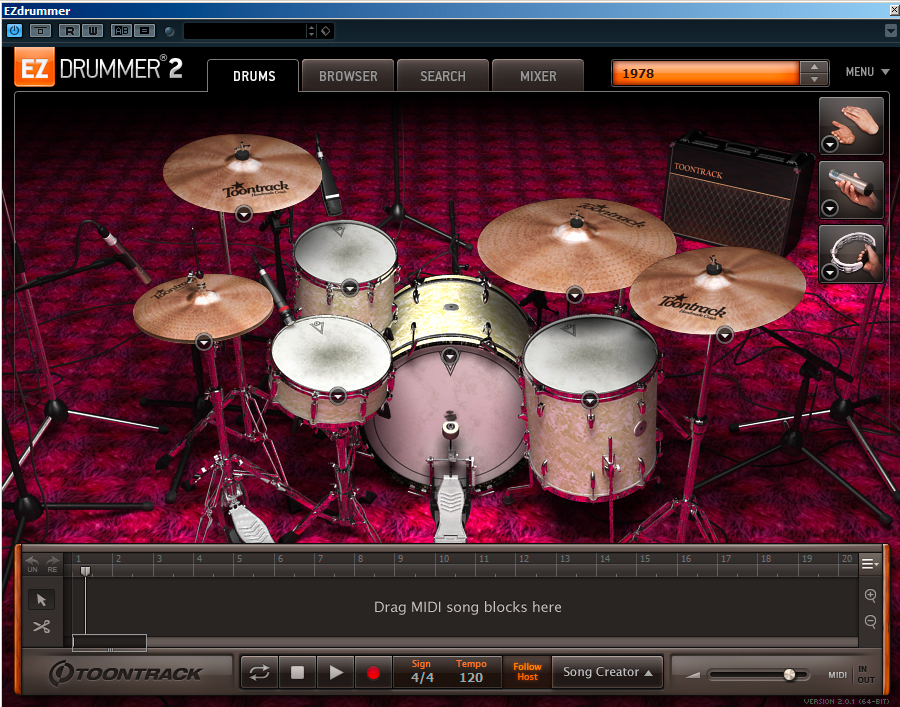Image resolution: width=900 pixels, height=707 pixels.
Task: Open the kick drum dropdown arrow
Action: pyautogui.click(x=450, y=356)
